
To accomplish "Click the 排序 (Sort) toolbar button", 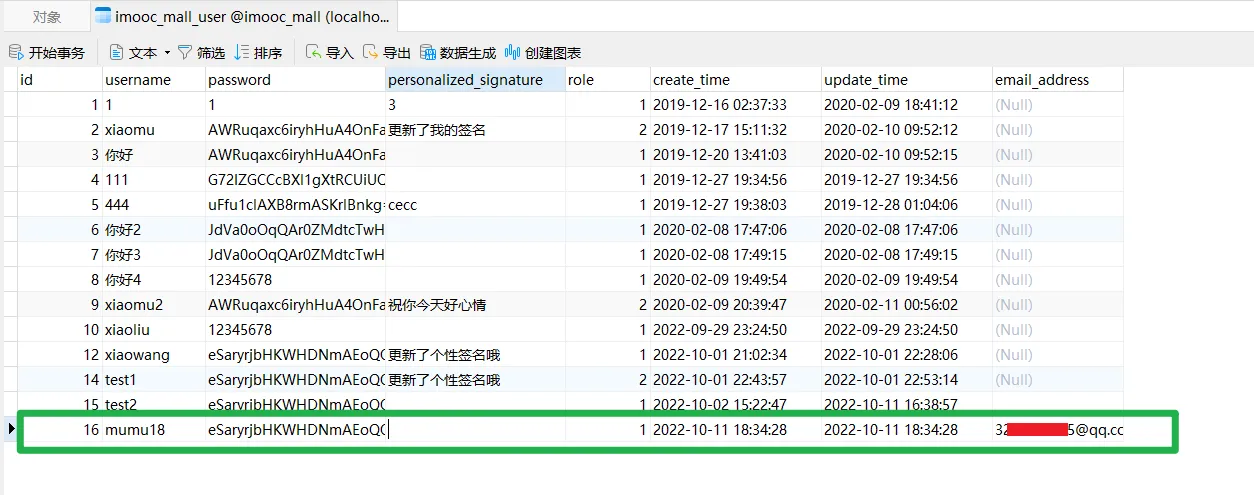I will tap(259, 53).
